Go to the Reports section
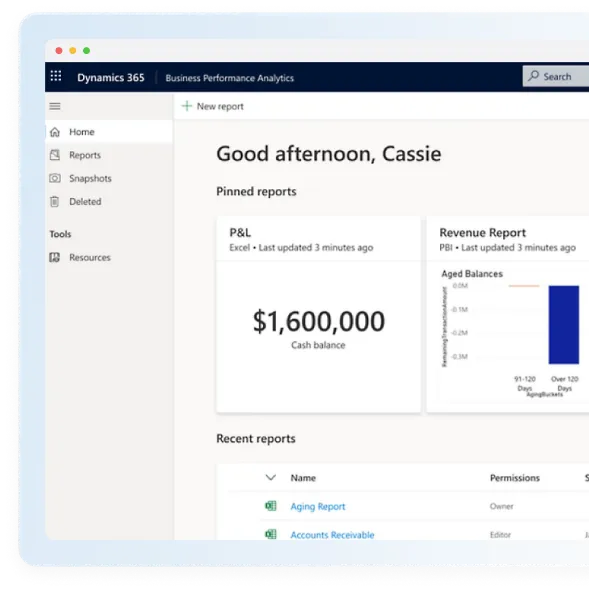The height and width of the screenshot is (591, 589). click(x=109, y=155)
